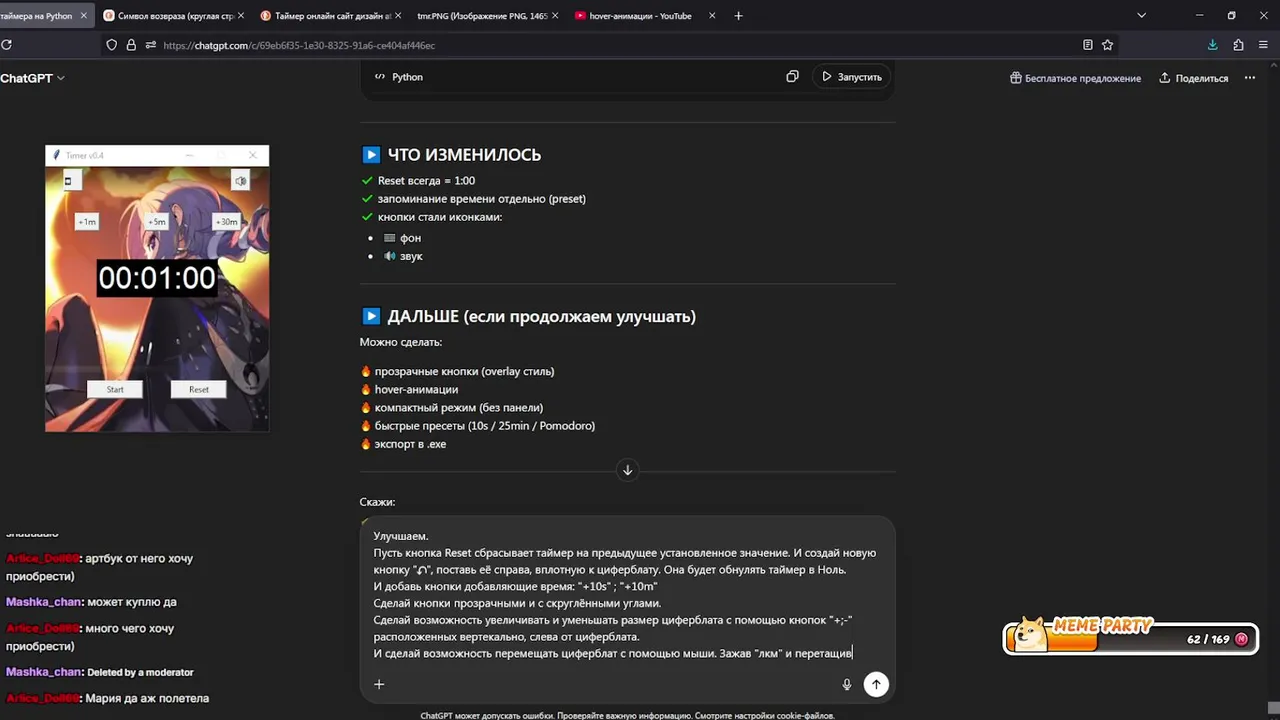Copy the Python code block

[x=792, y=77]
